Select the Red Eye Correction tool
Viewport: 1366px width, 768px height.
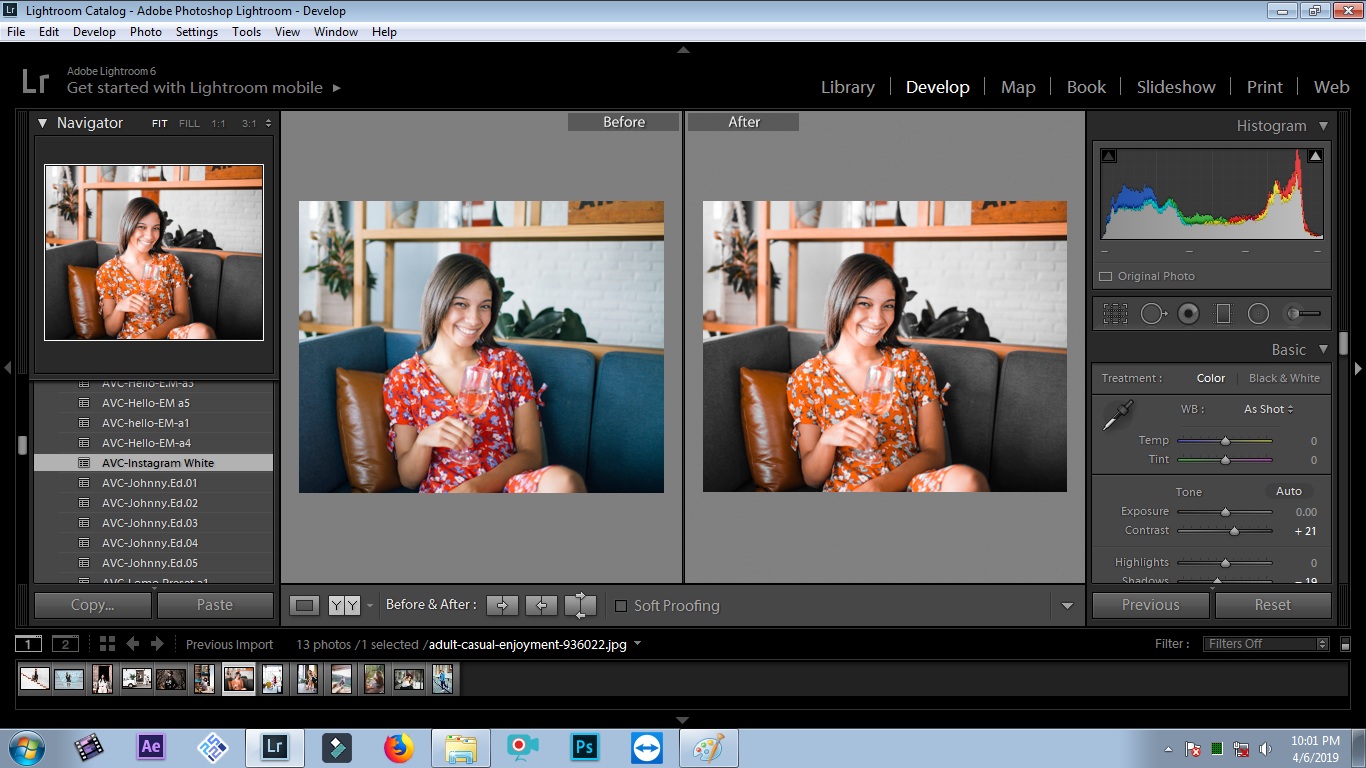1188,314
